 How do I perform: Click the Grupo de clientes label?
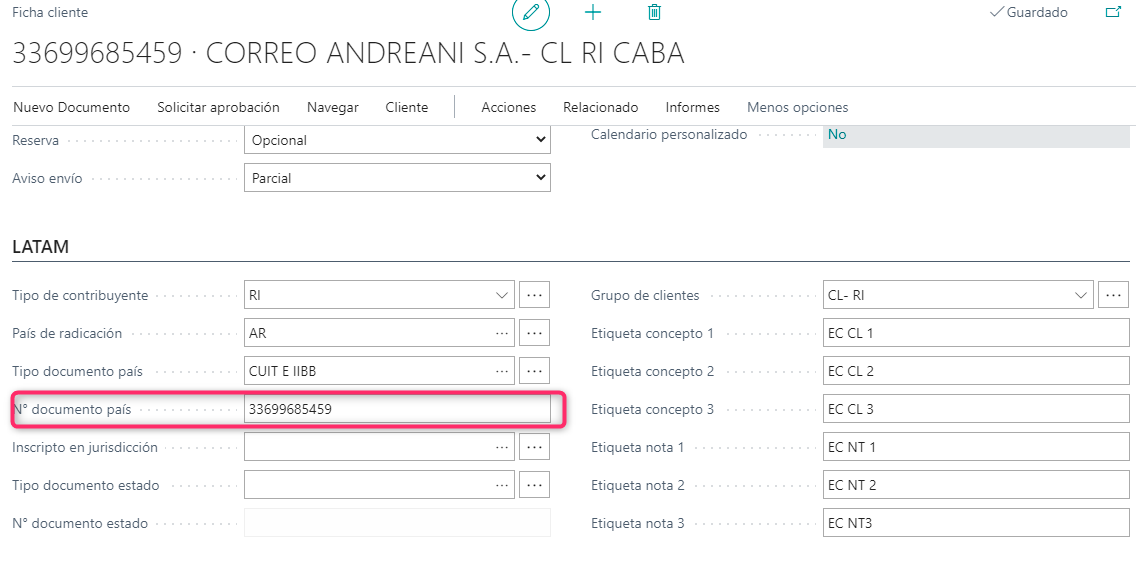click(x=646, y=296)
